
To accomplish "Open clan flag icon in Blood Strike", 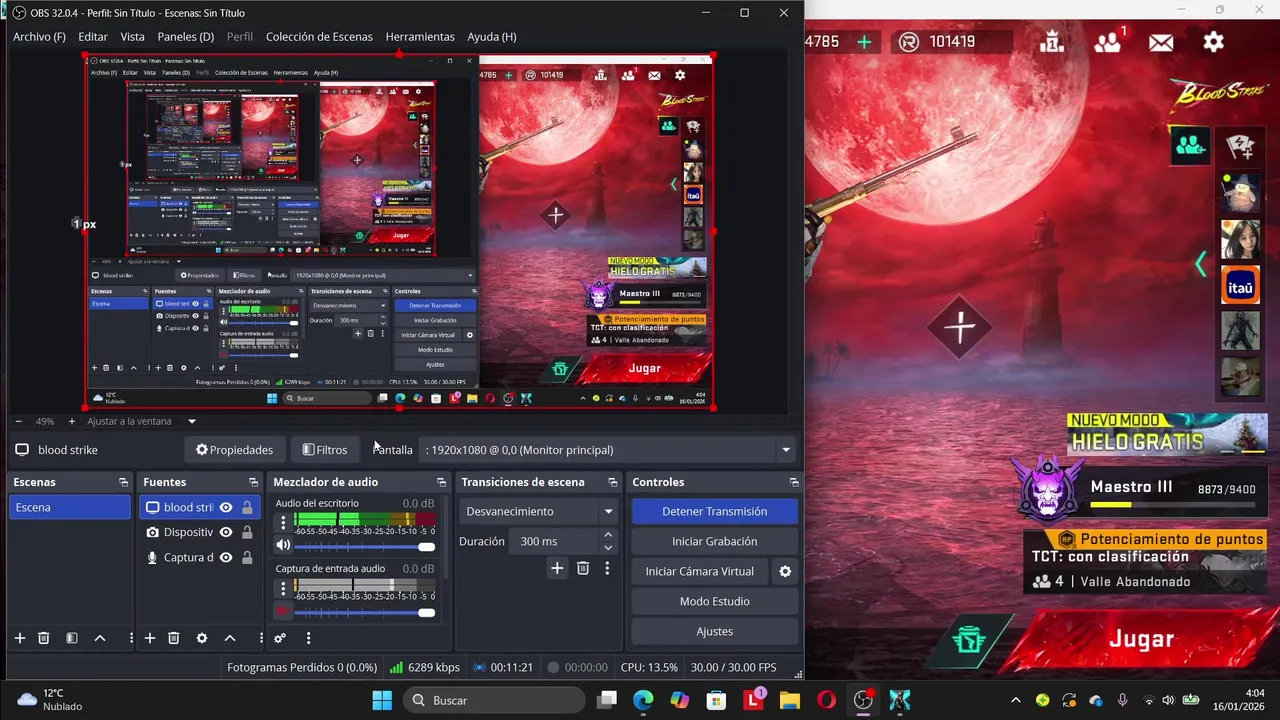I will 1241,147.
